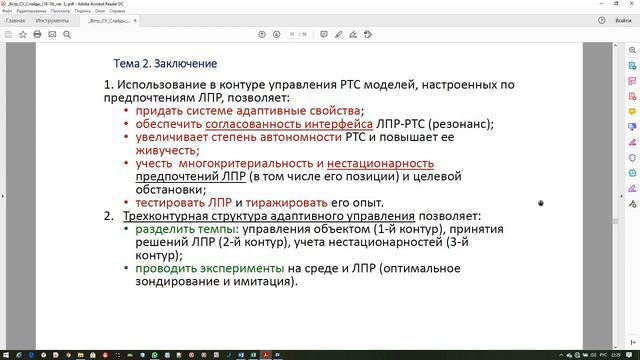This screenshot has height=360, width=640.
Task: Click the slide heading 'Тема 2. Заключение'
Action: (165, 64)
